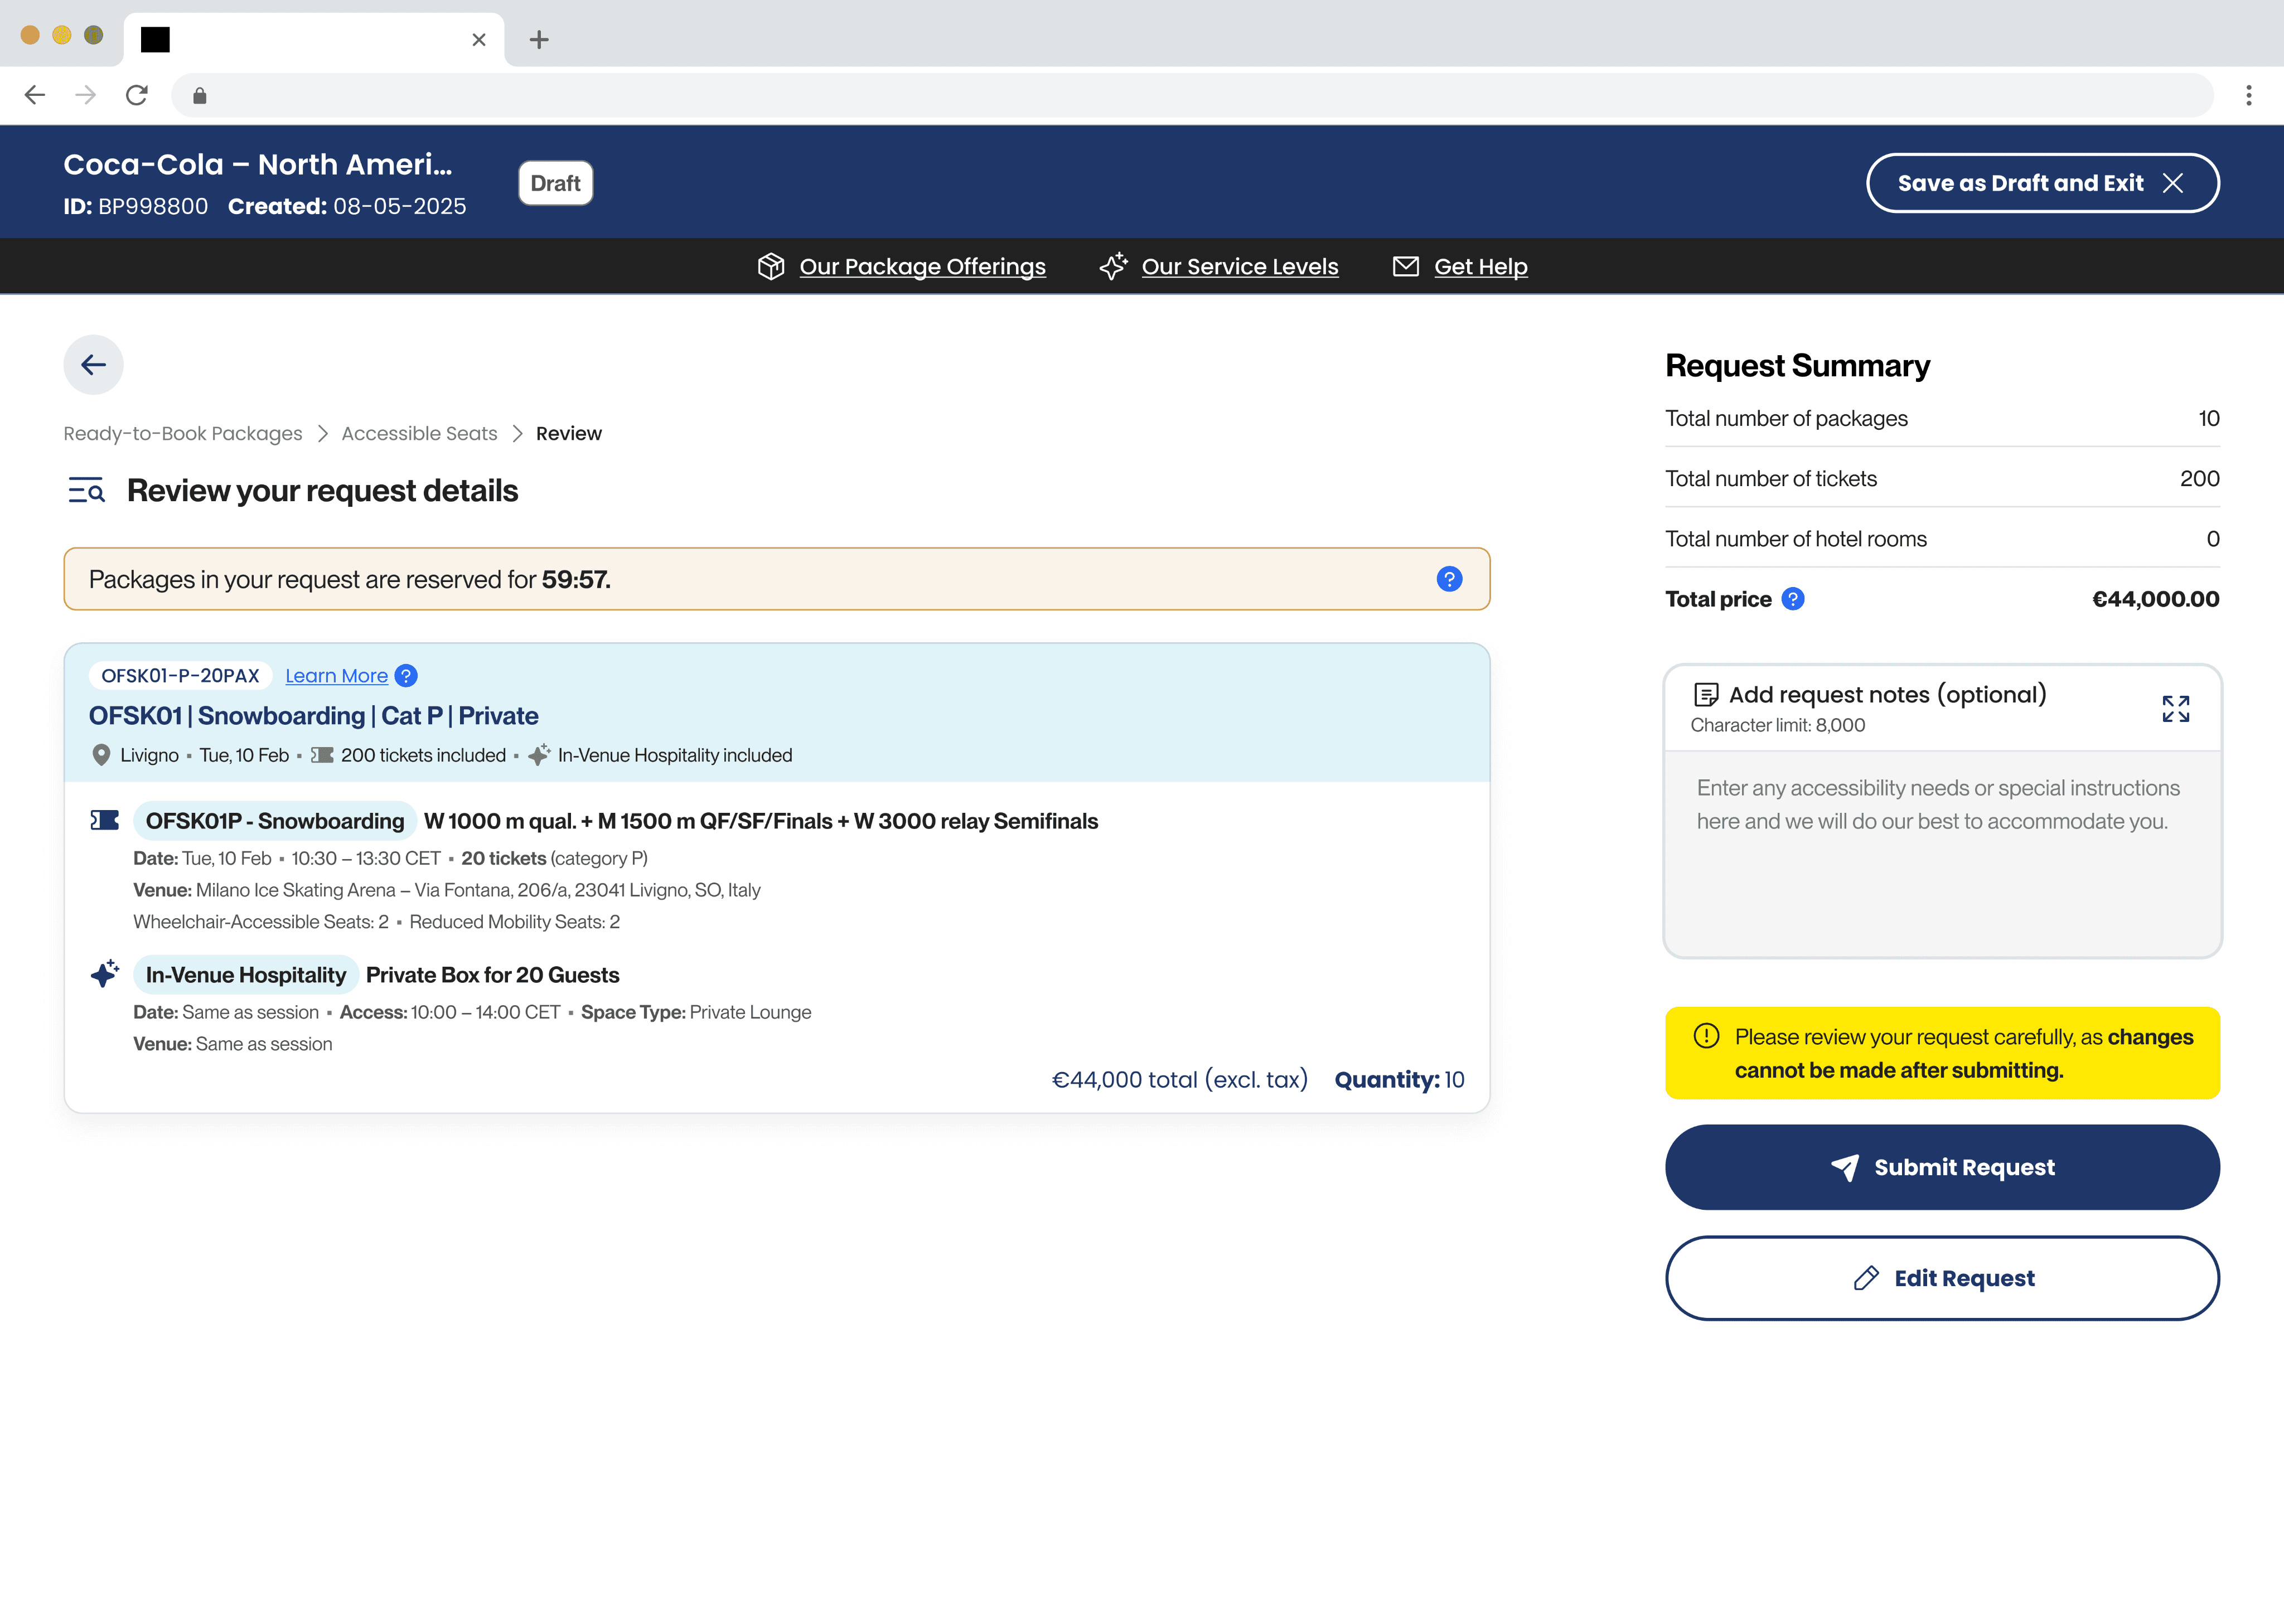
Task: Click help icon next to Learn More
Action: pyautogui.click(x=406, y=676)
